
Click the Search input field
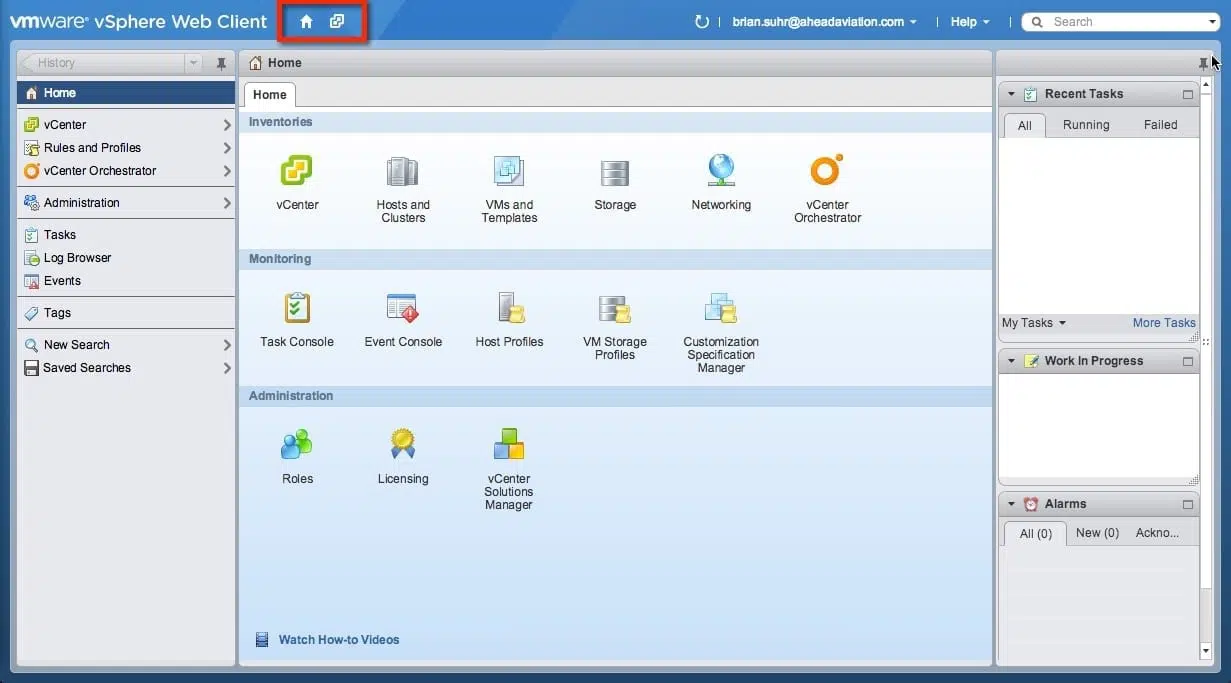(1120, 22)
